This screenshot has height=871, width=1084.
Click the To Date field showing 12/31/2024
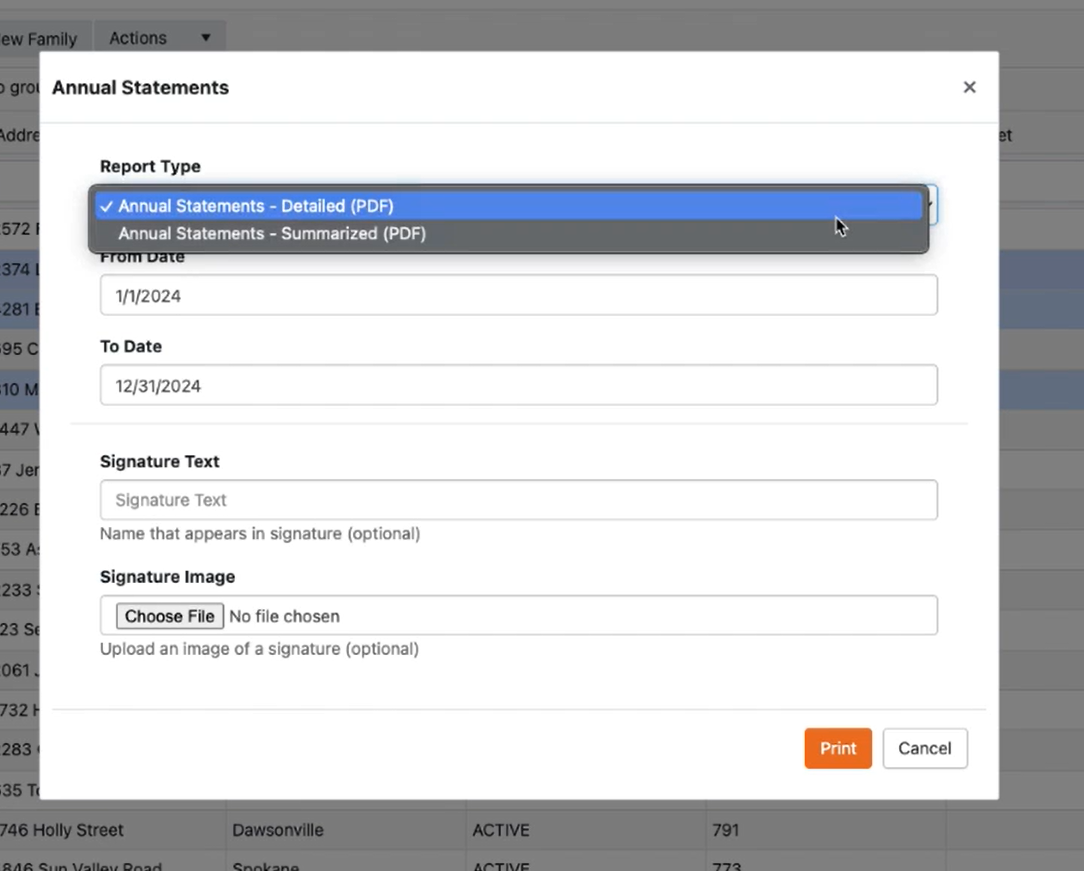(x=518, y=385)
